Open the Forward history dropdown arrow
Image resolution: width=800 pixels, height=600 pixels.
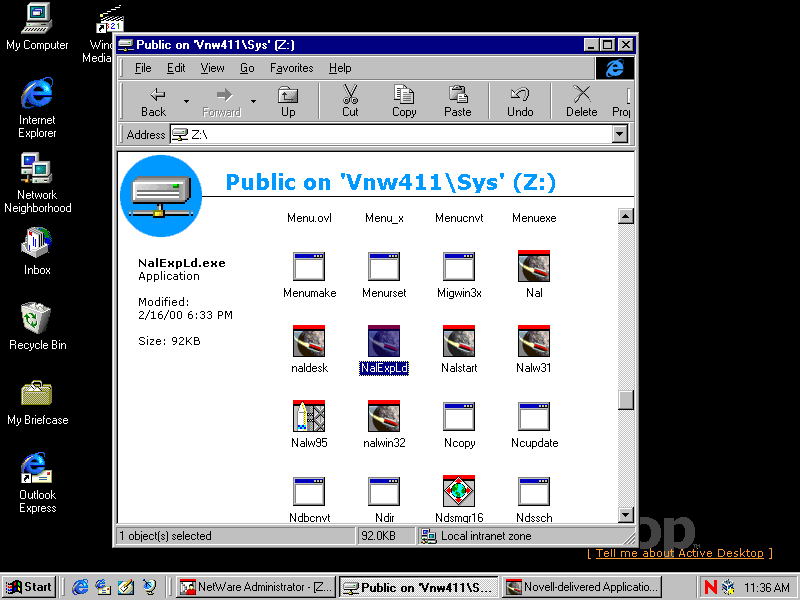point(253,102)
